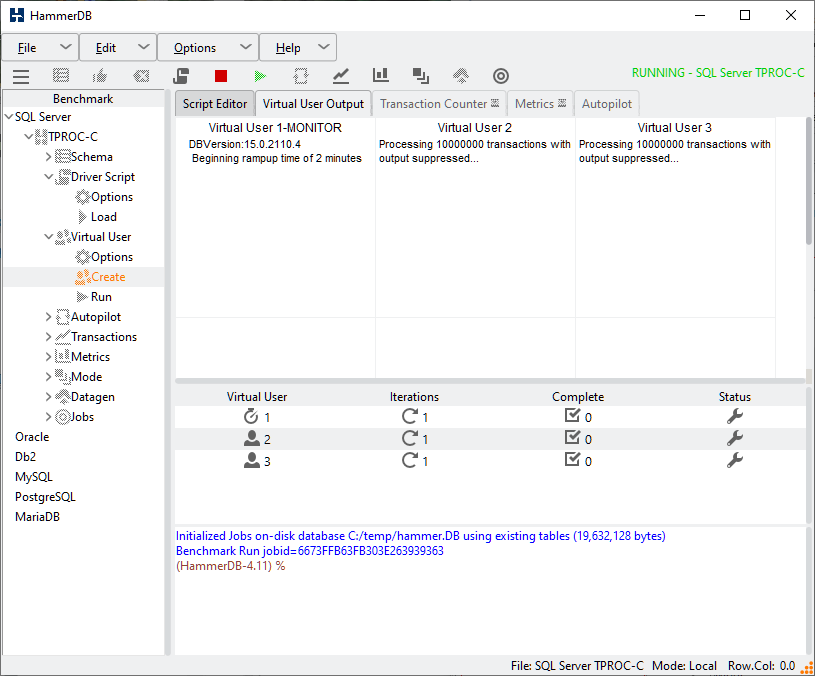Click the iterations cycle icon for user 1

[x=410, y=416]
